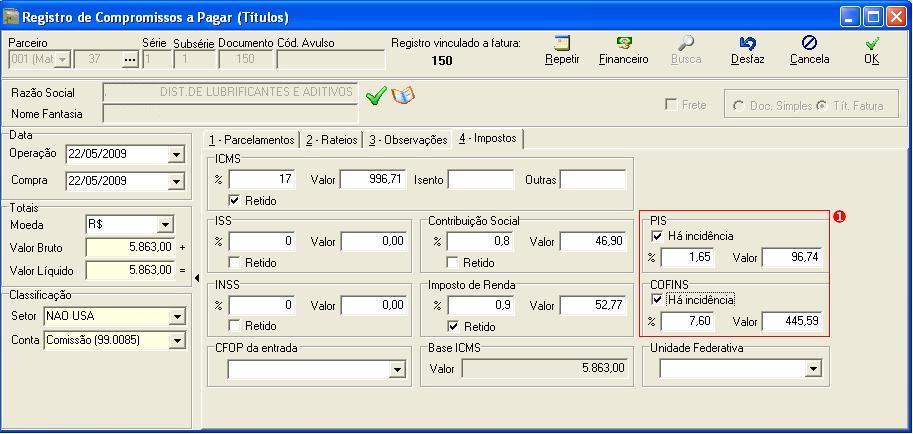Open the Operação date dropdown

pyautogui.click(x=177, y=155)
